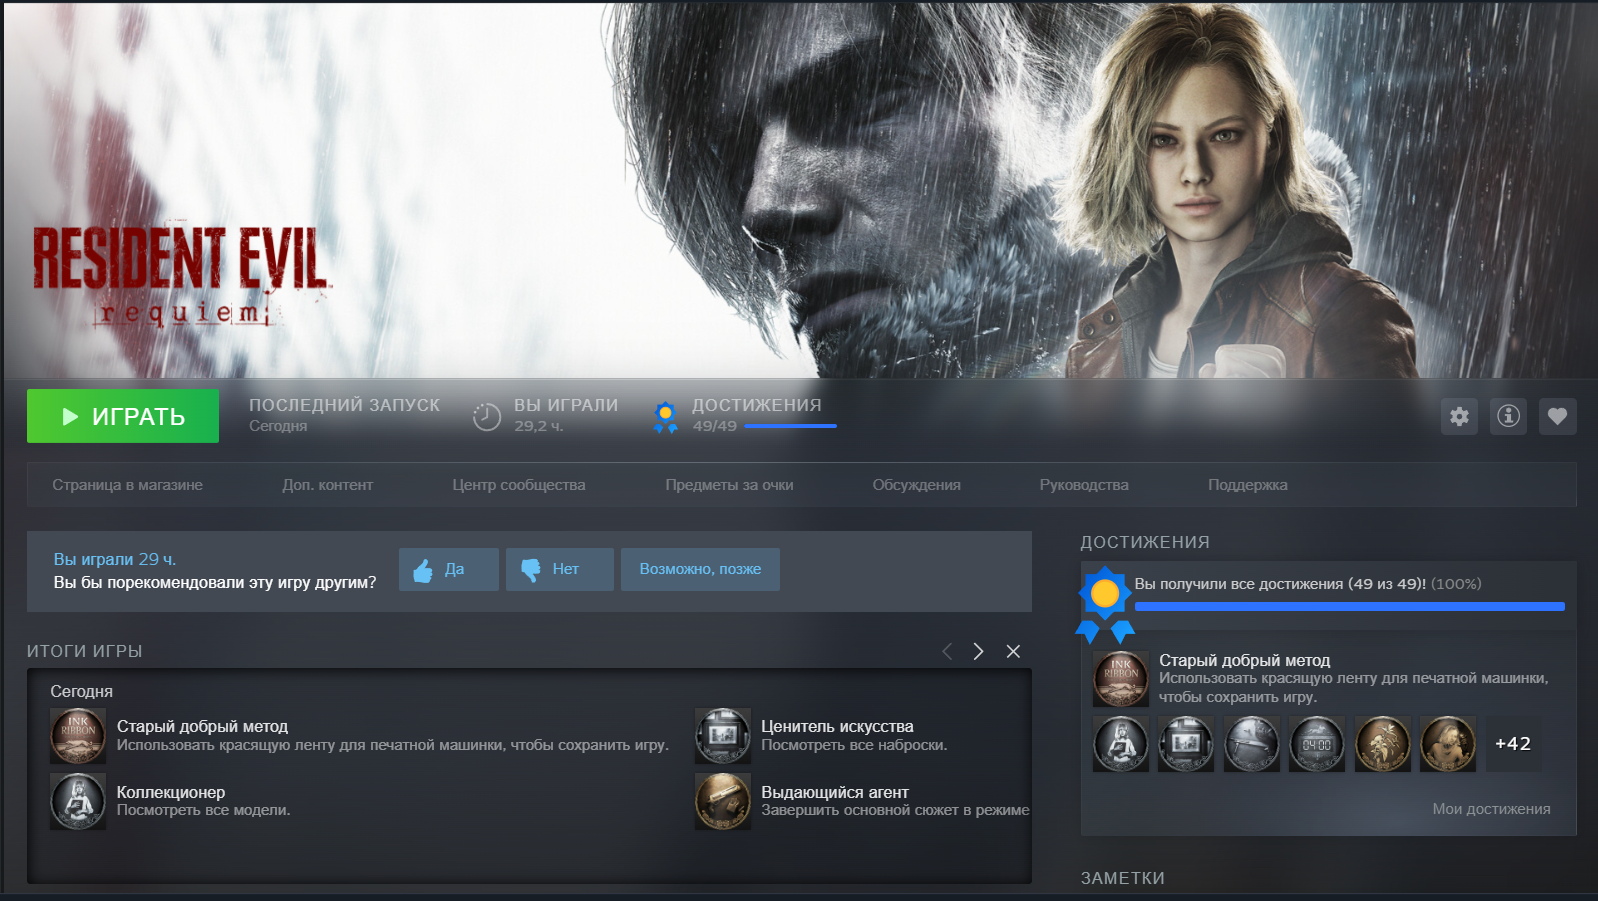Select the golden plant achievement icon
1598x901 pixels.
[x=1383, y=744]
